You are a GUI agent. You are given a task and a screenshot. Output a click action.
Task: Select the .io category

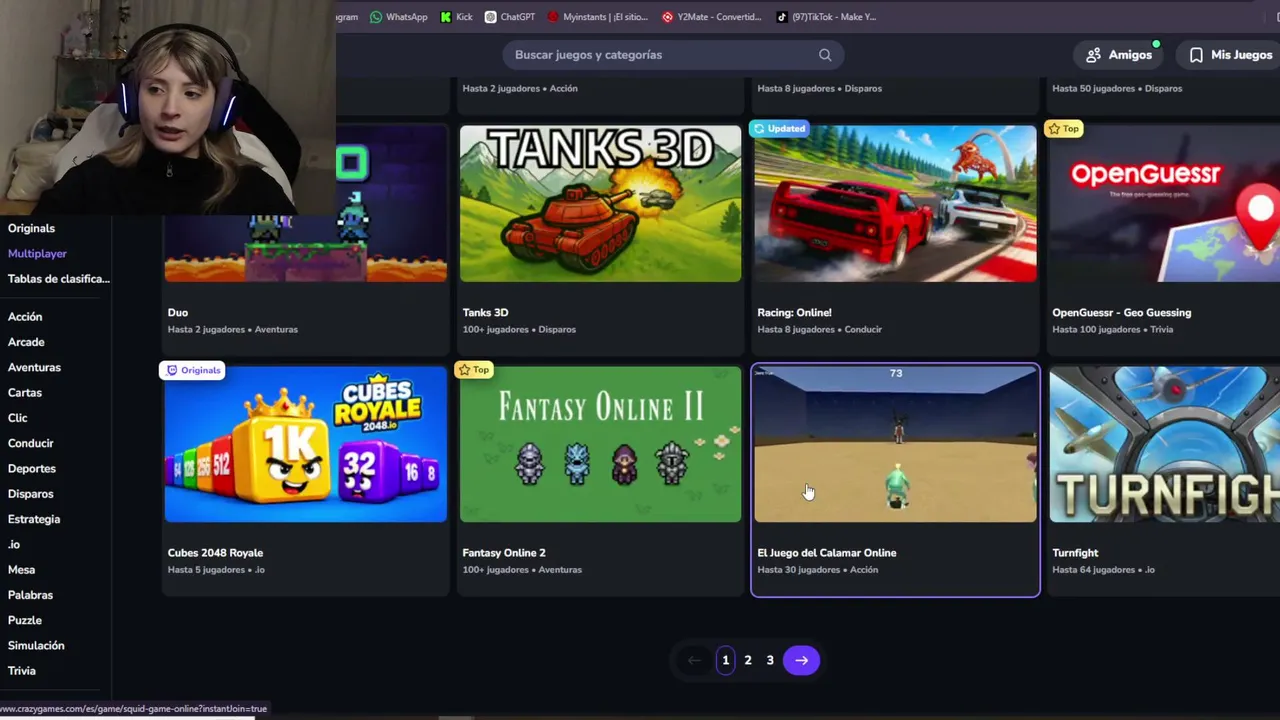coord(14,544)
